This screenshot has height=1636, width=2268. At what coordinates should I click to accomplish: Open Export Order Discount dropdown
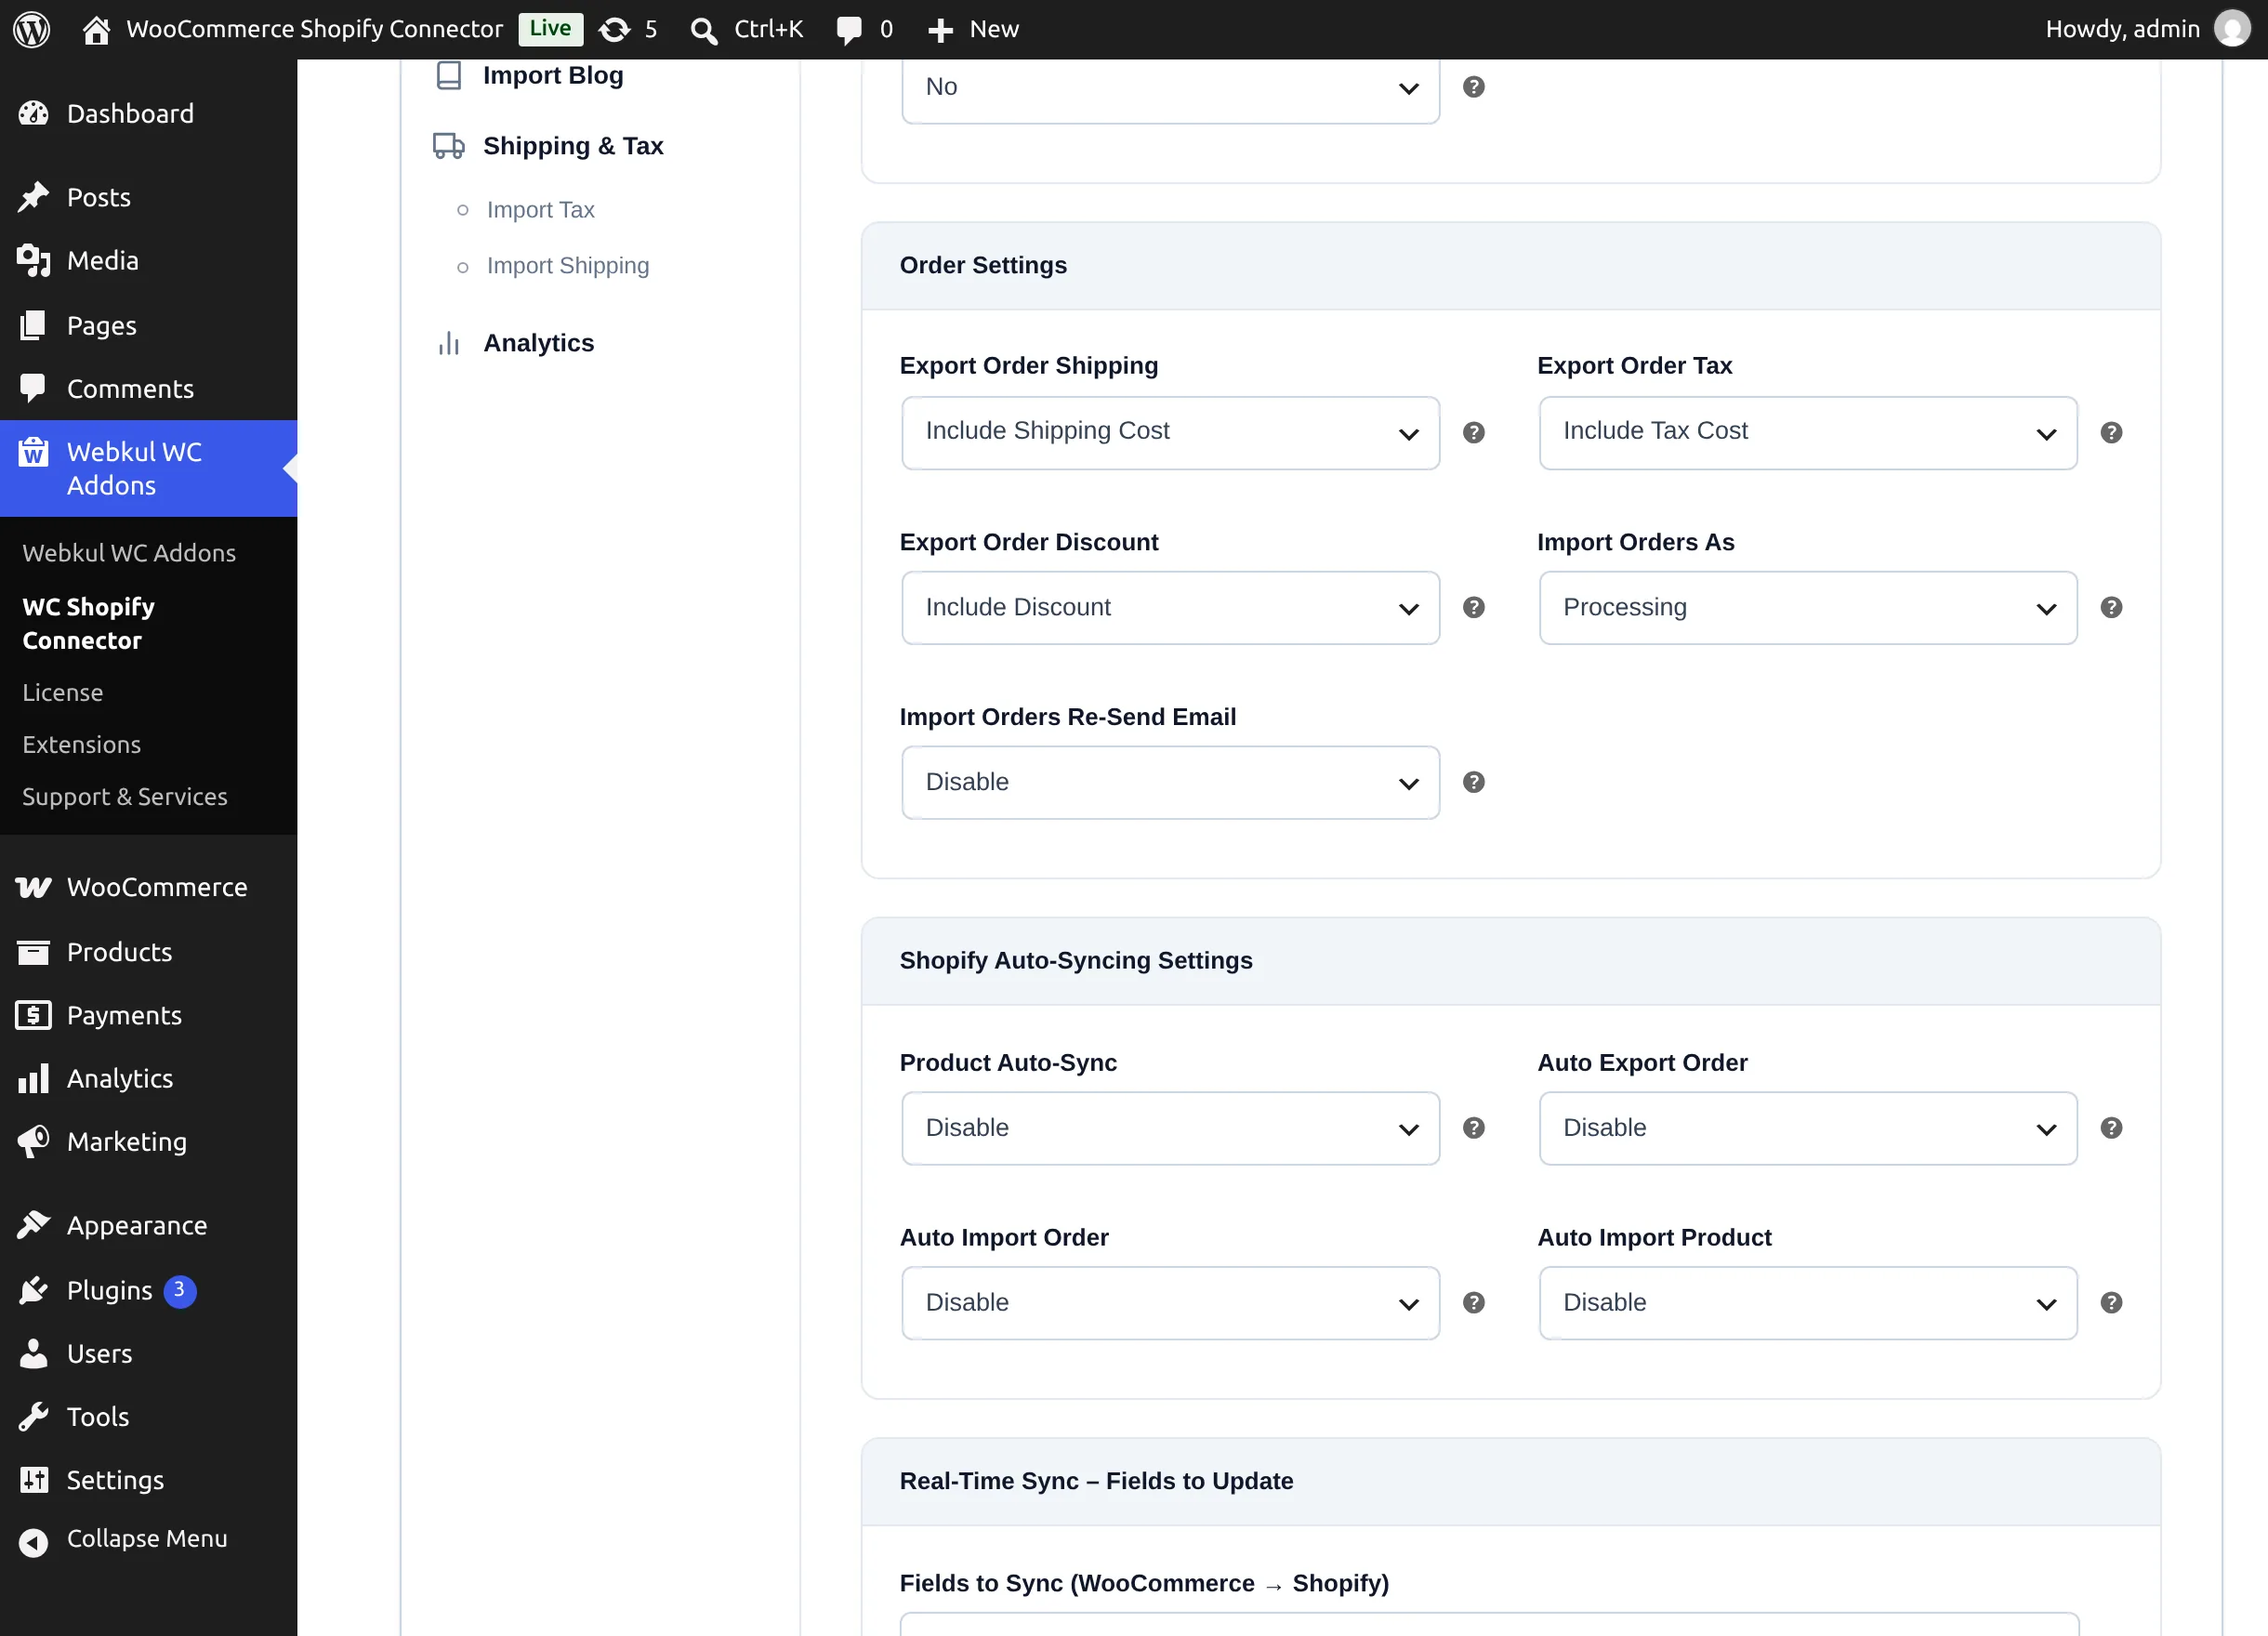tap(1170, 608)
